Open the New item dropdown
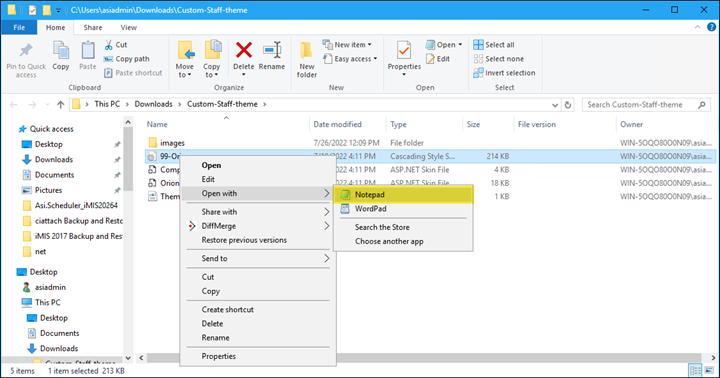 [x=347, y=45]
